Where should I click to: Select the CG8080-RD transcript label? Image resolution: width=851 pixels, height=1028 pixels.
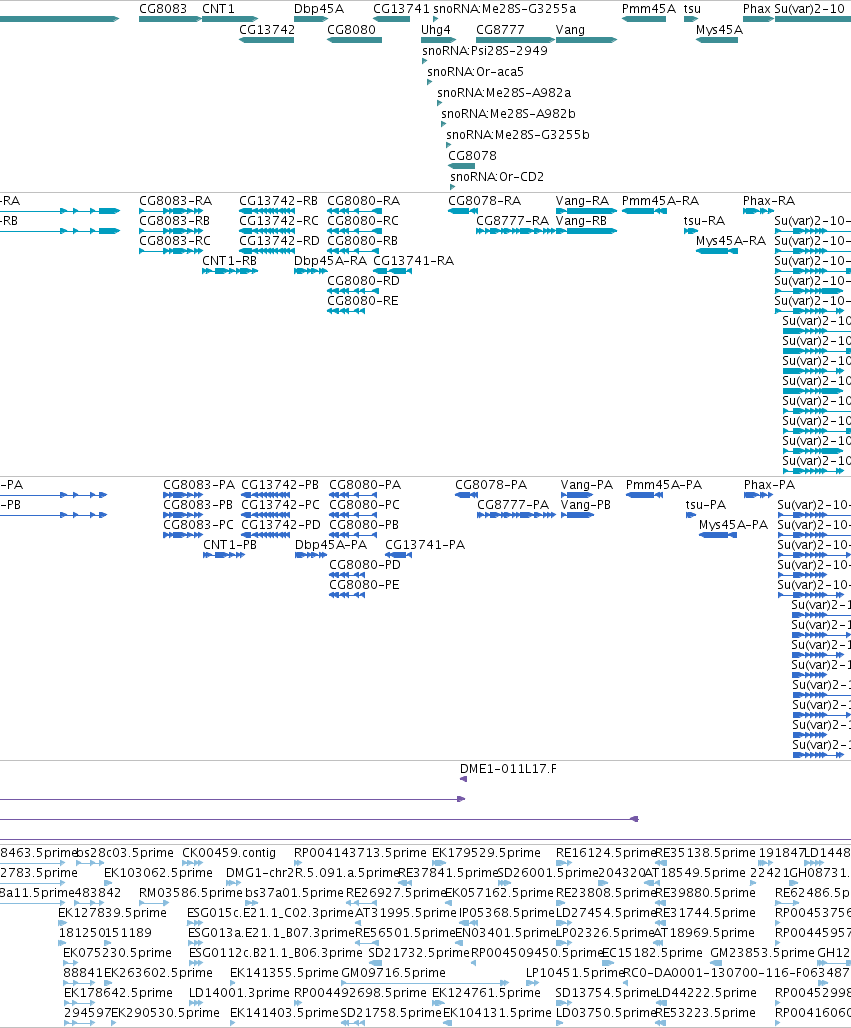[x=363, y=281]
